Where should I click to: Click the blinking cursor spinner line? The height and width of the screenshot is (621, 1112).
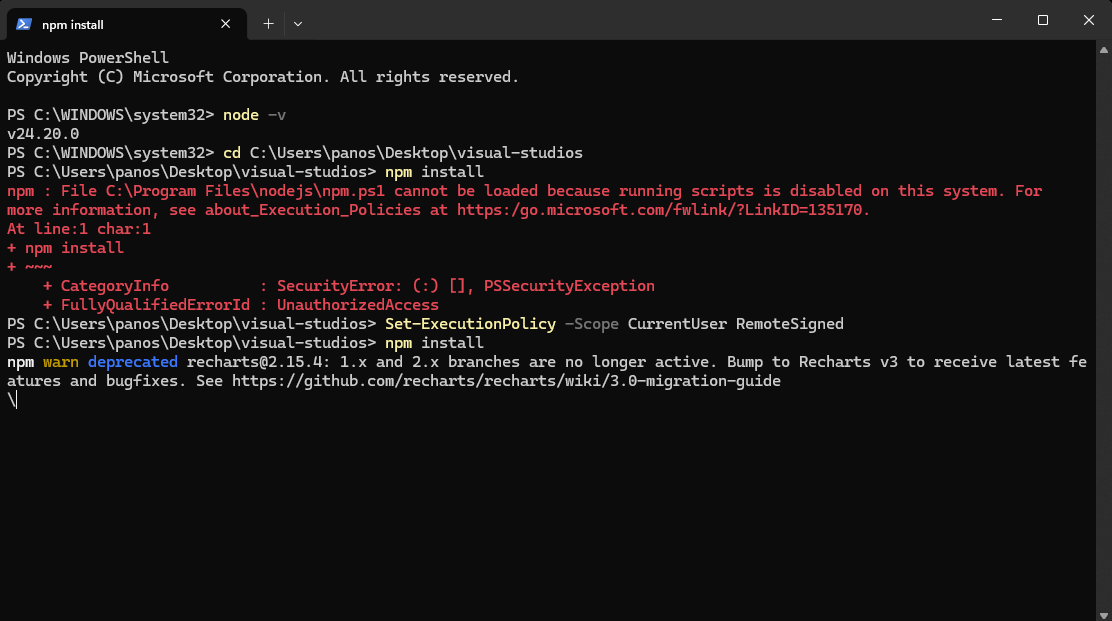(12, 400)
